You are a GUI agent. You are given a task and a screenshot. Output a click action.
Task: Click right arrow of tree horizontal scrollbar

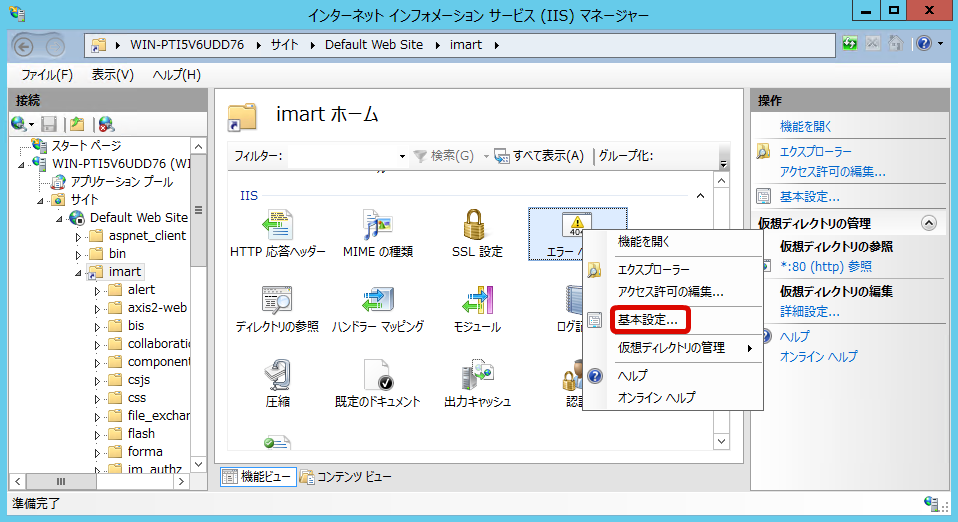click(181, 482)
